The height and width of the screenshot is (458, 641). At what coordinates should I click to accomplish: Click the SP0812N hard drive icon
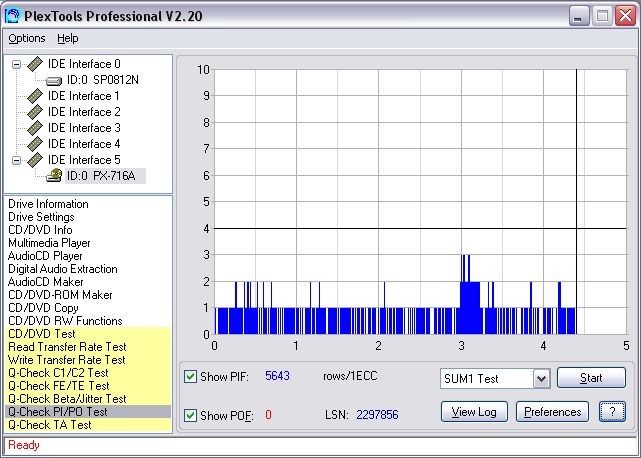click(x=54, y=81)
